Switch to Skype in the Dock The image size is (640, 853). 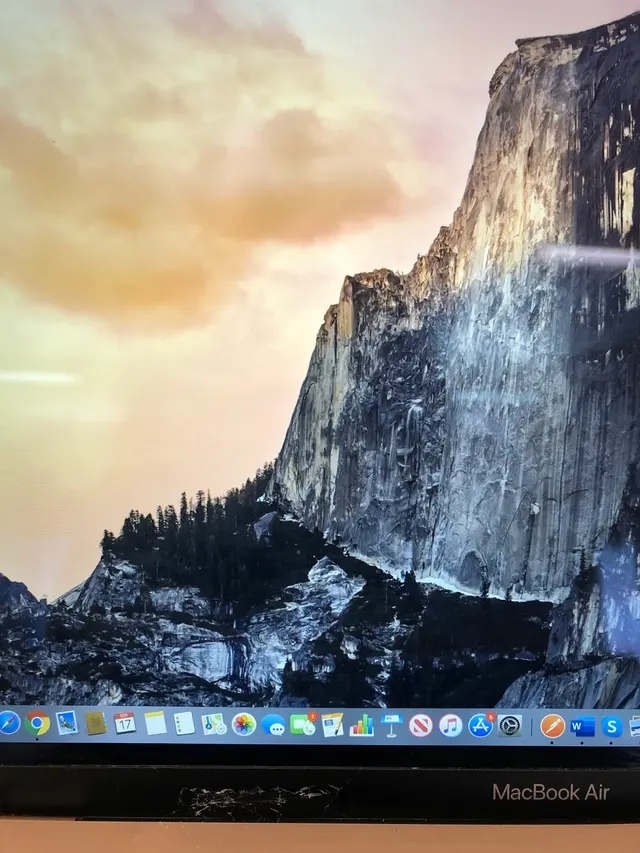click(x=612, y=726)
